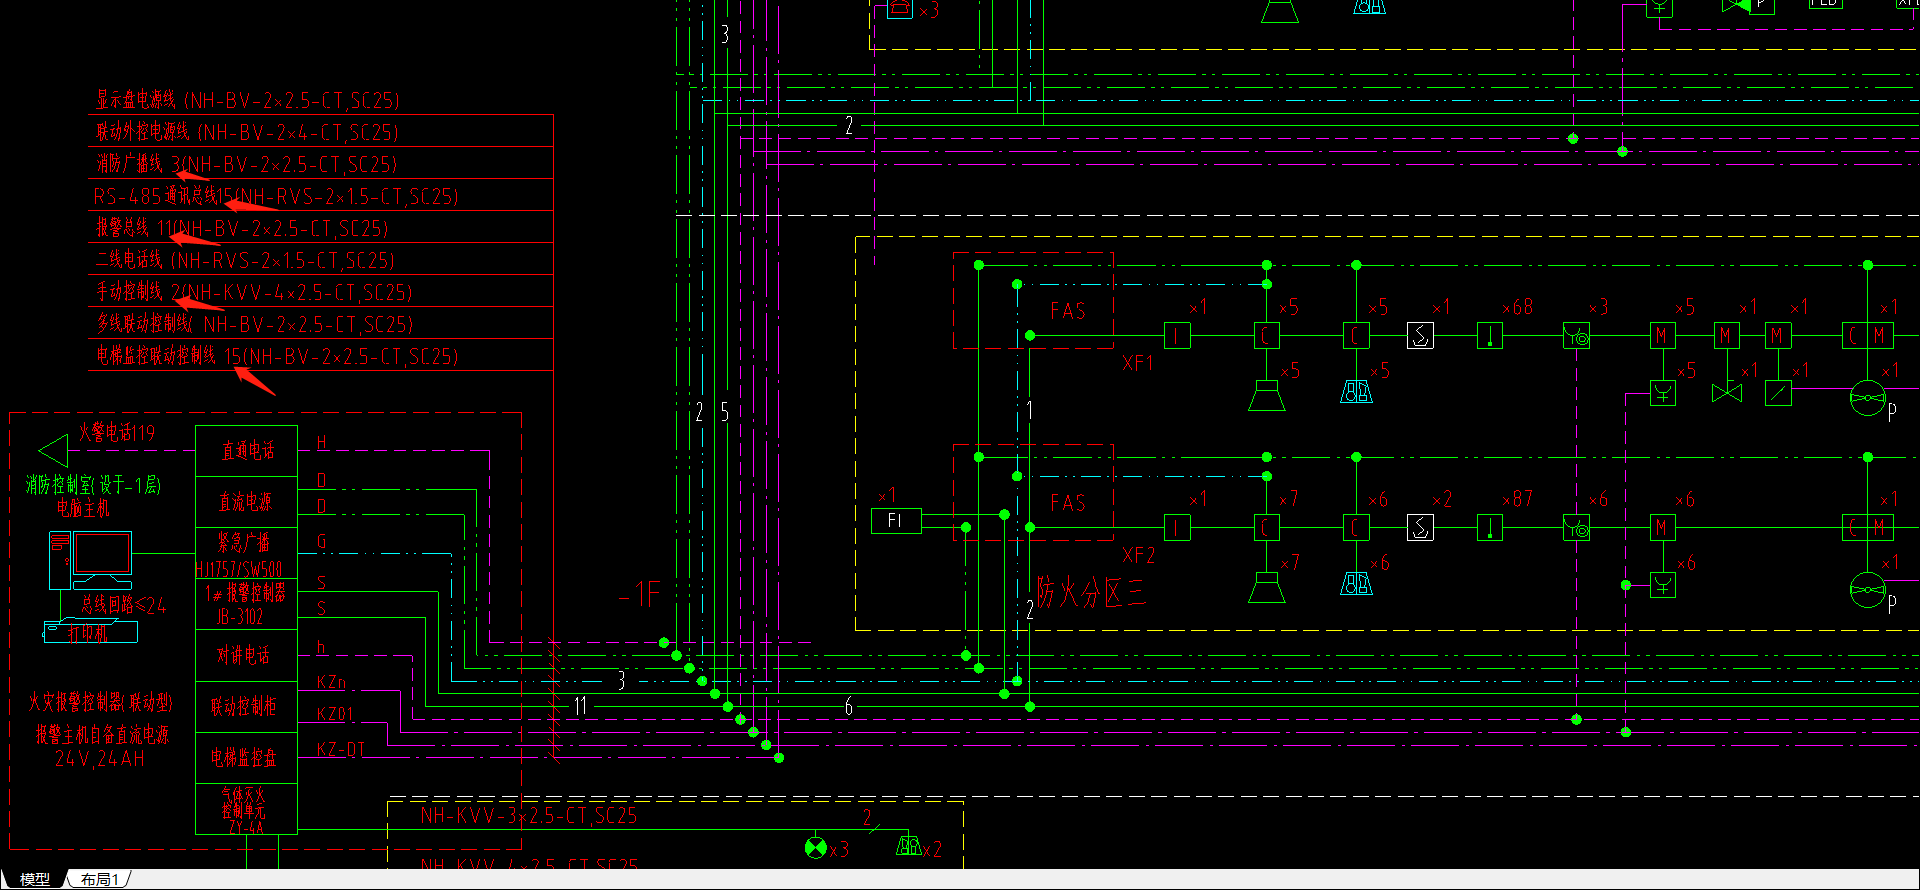Image resolution: width=1920 pixels, height=890 pixels.
Task: Click the 火警电话119 label
Action: point(117,433)
